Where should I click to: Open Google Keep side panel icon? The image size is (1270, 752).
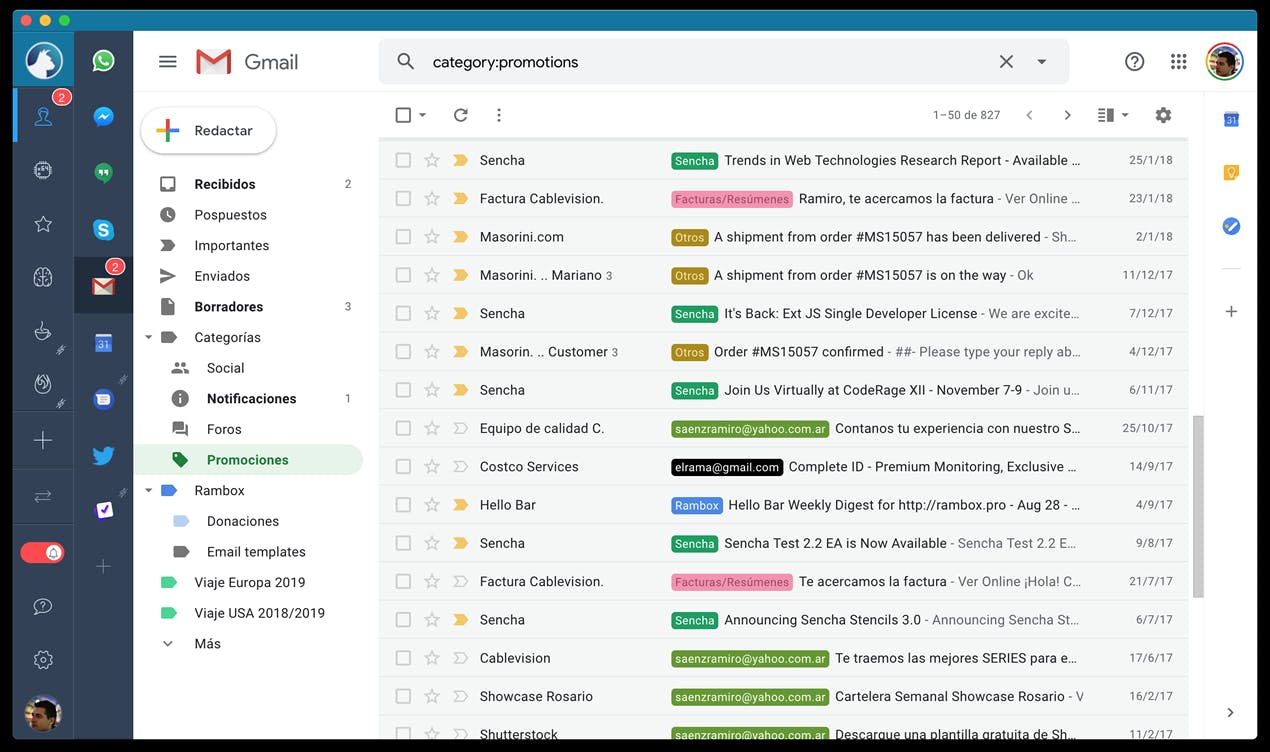point(1231,173)
